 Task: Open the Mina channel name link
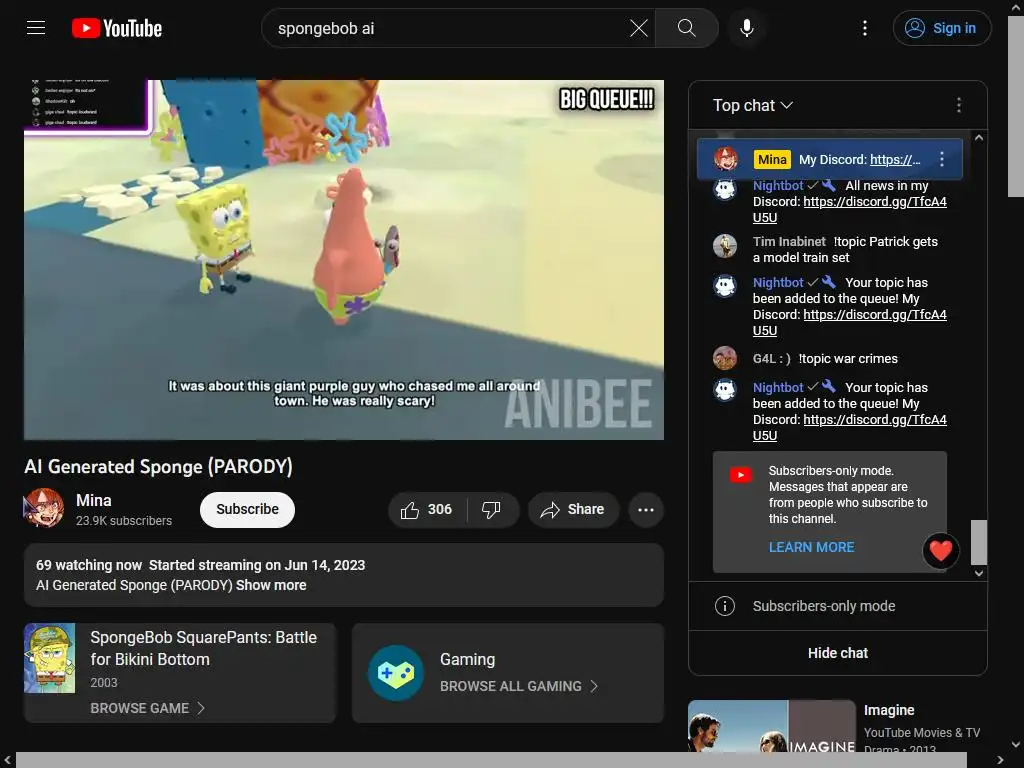93,500
